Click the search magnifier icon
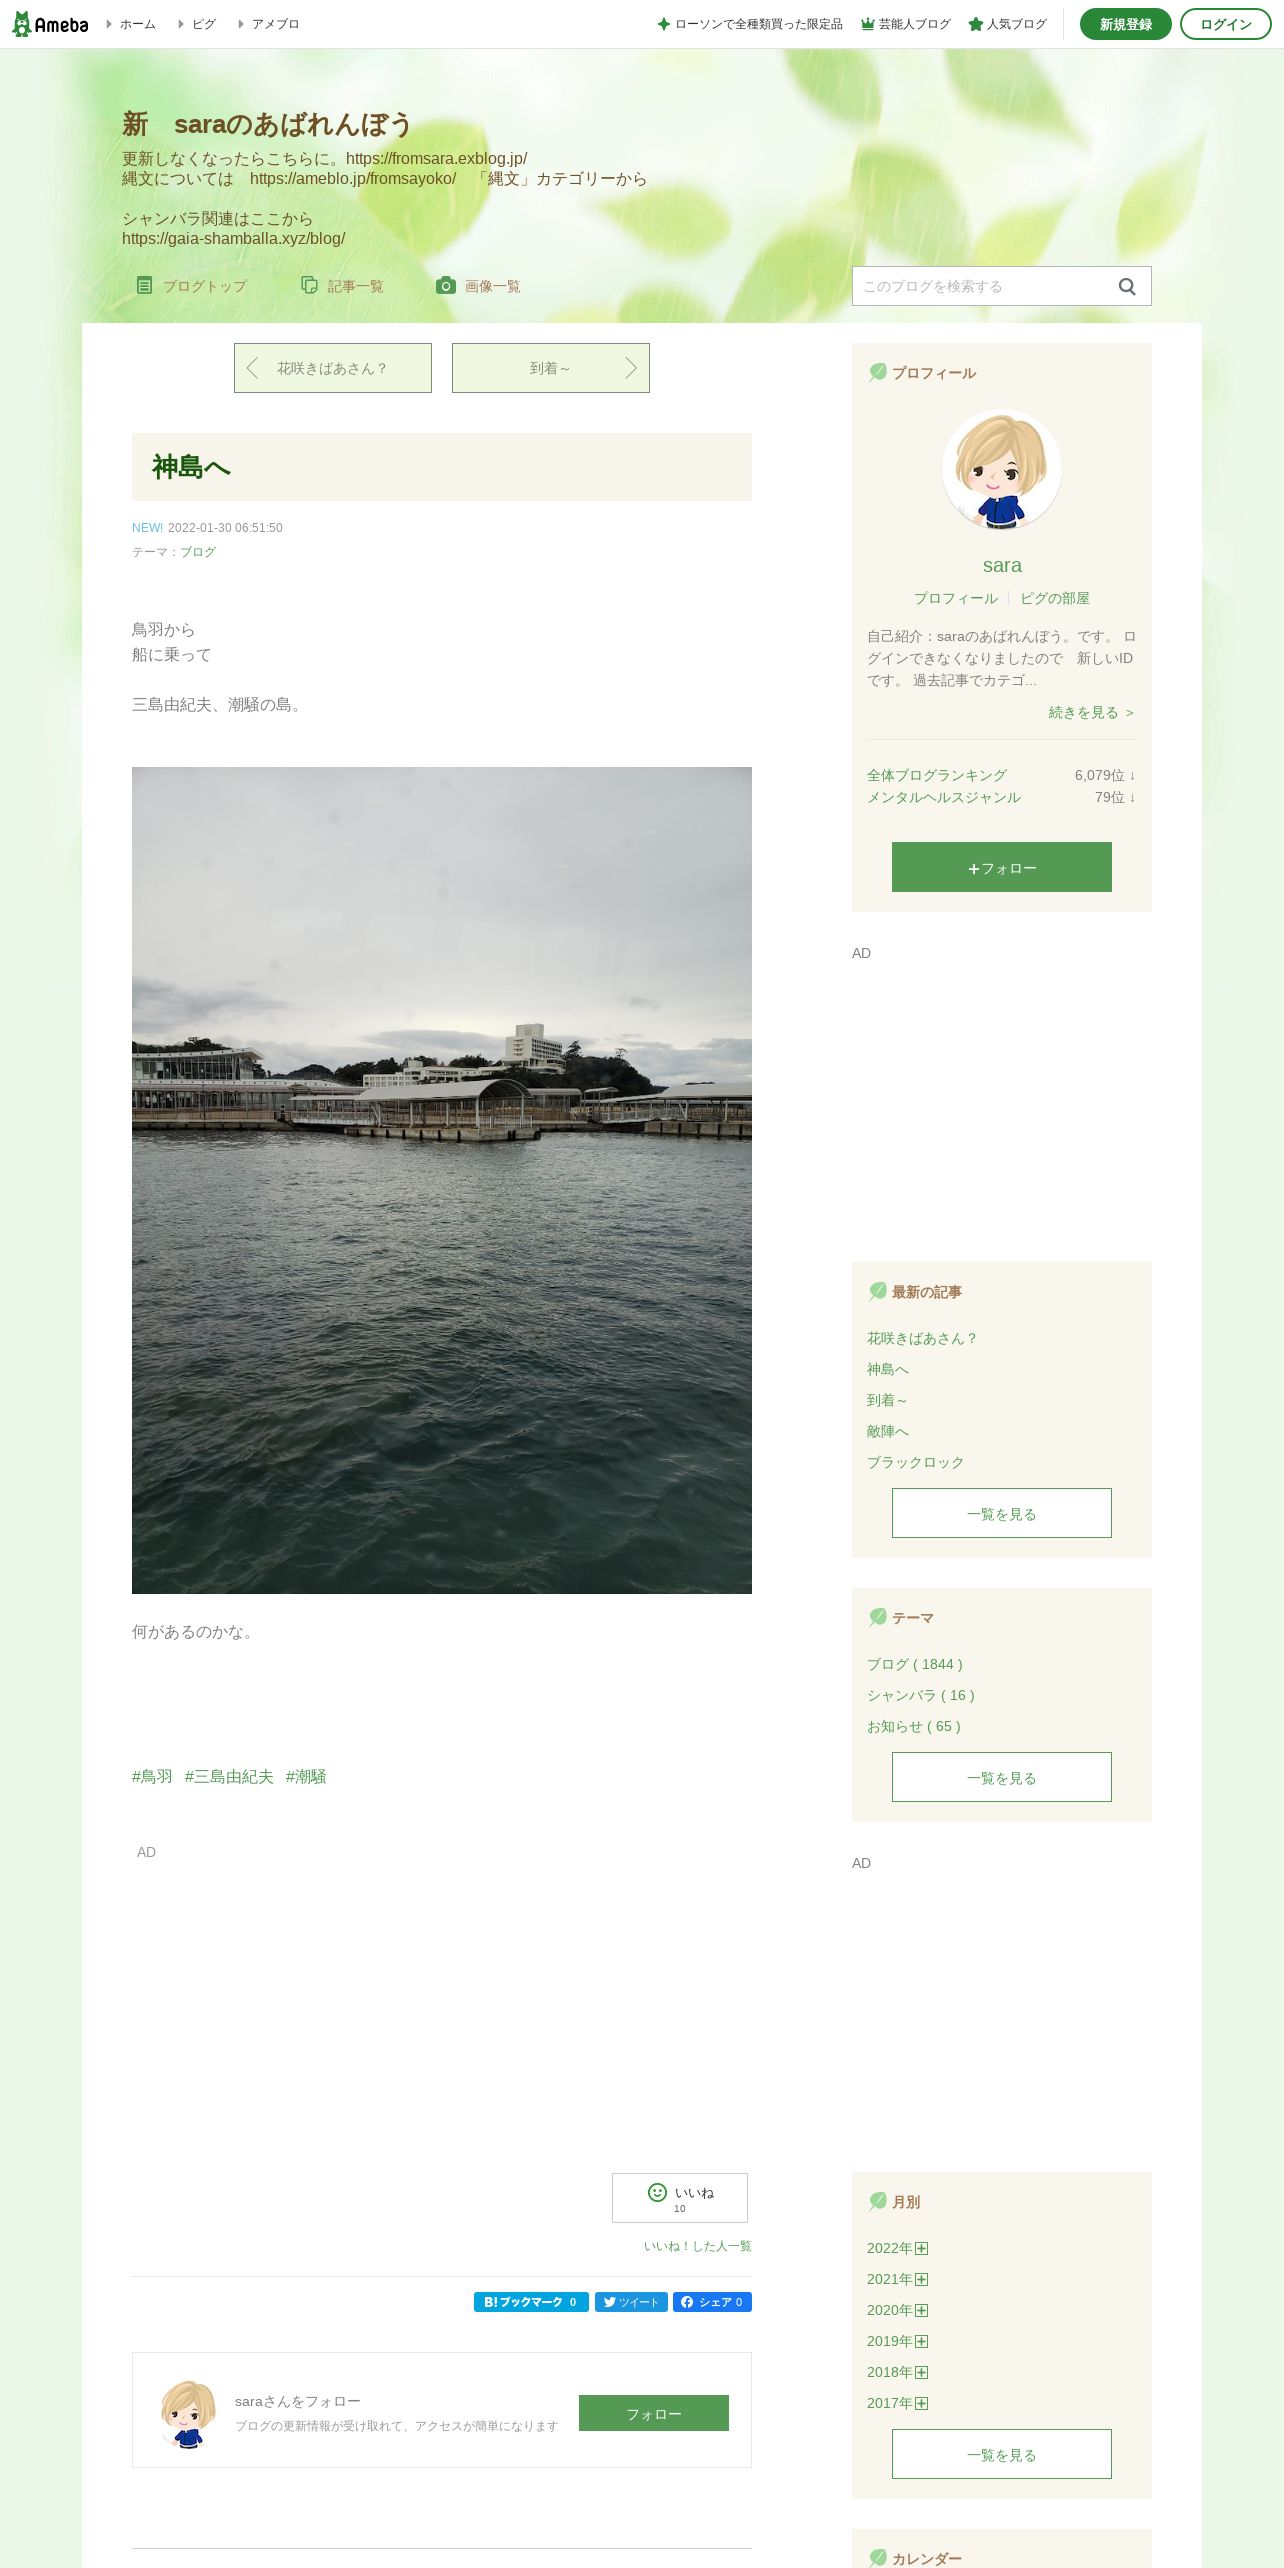This screenshot has height=2568, width=1284. pyautogui.click(x=1127, y=287)
